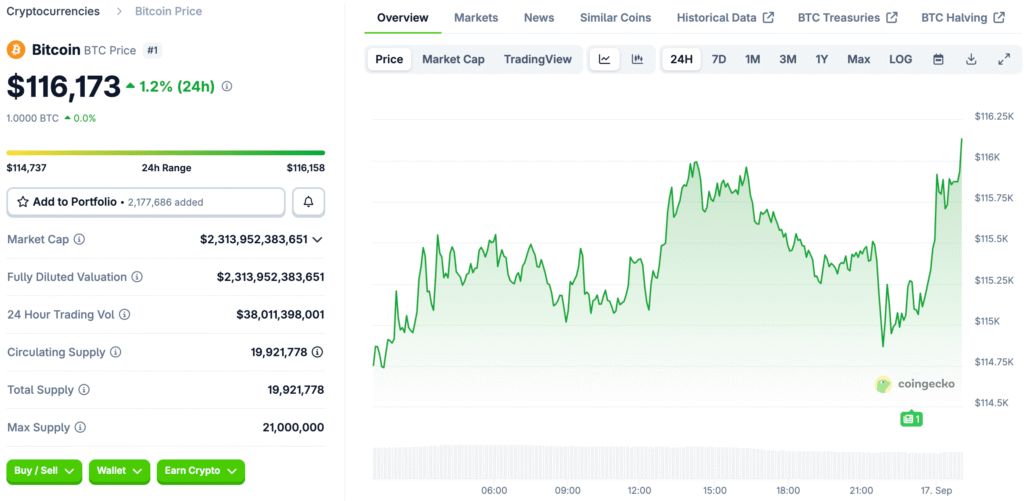Open the Earn Crypto dropdown

pyautogui.click(x=200, y=471)
